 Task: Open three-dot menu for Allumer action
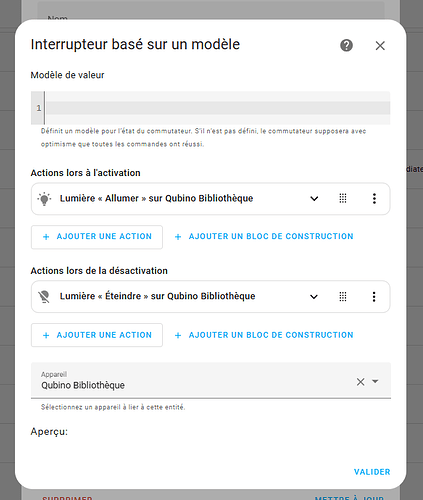[374, 198]
